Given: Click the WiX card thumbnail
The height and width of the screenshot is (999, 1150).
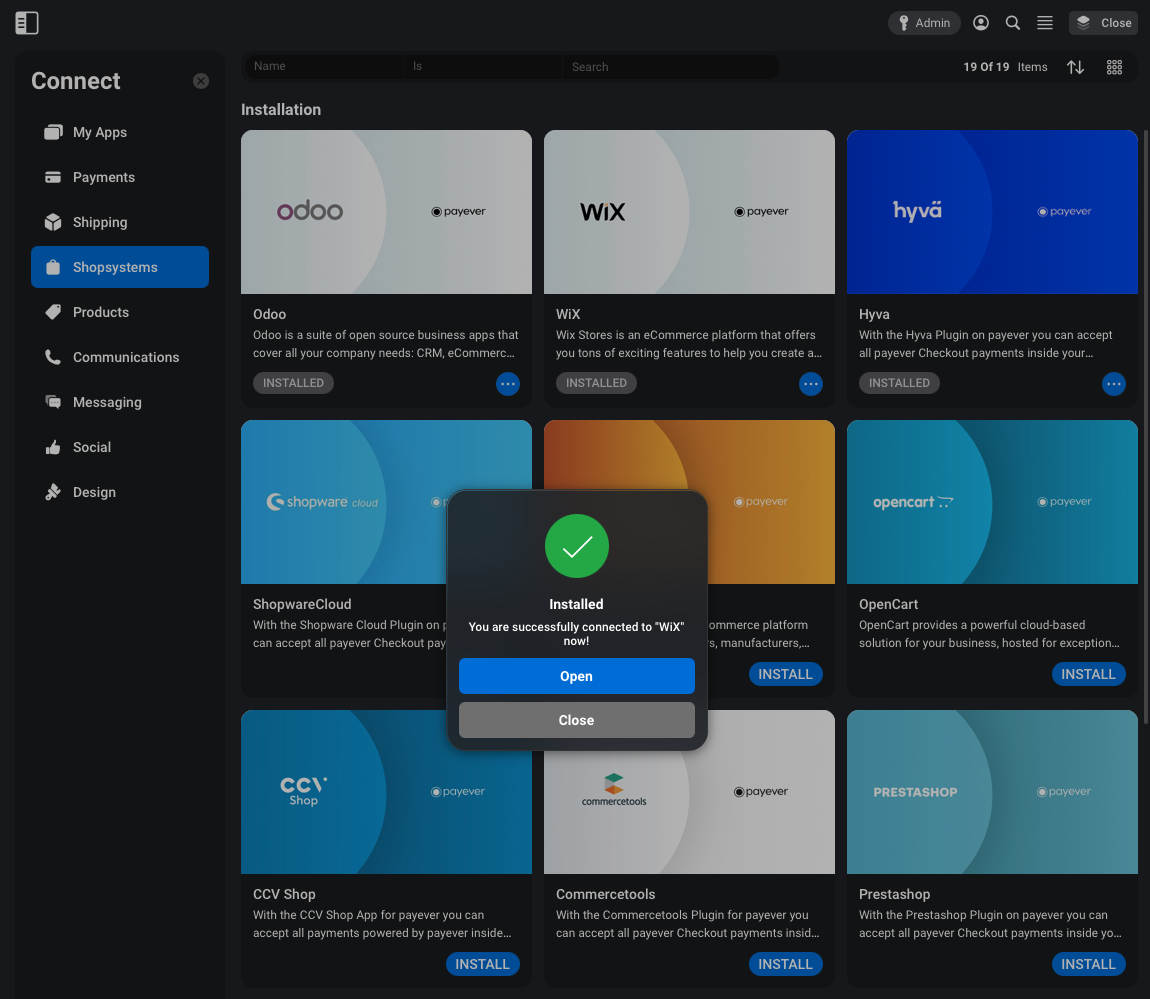Looking at the screenshot, I should pyautogui.click(x=689, y=212).
